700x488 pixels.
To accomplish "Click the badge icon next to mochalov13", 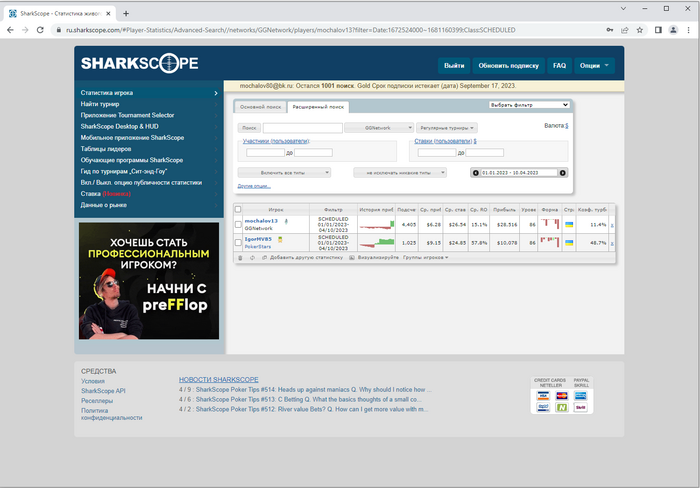I will (286, 221).
